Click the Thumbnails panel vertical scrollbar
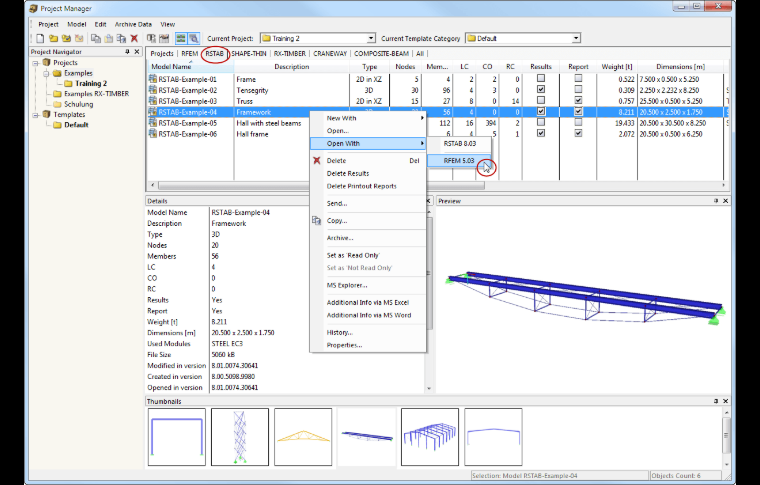The height and width of the screenshot is (485, 760). tap(726, 436)
